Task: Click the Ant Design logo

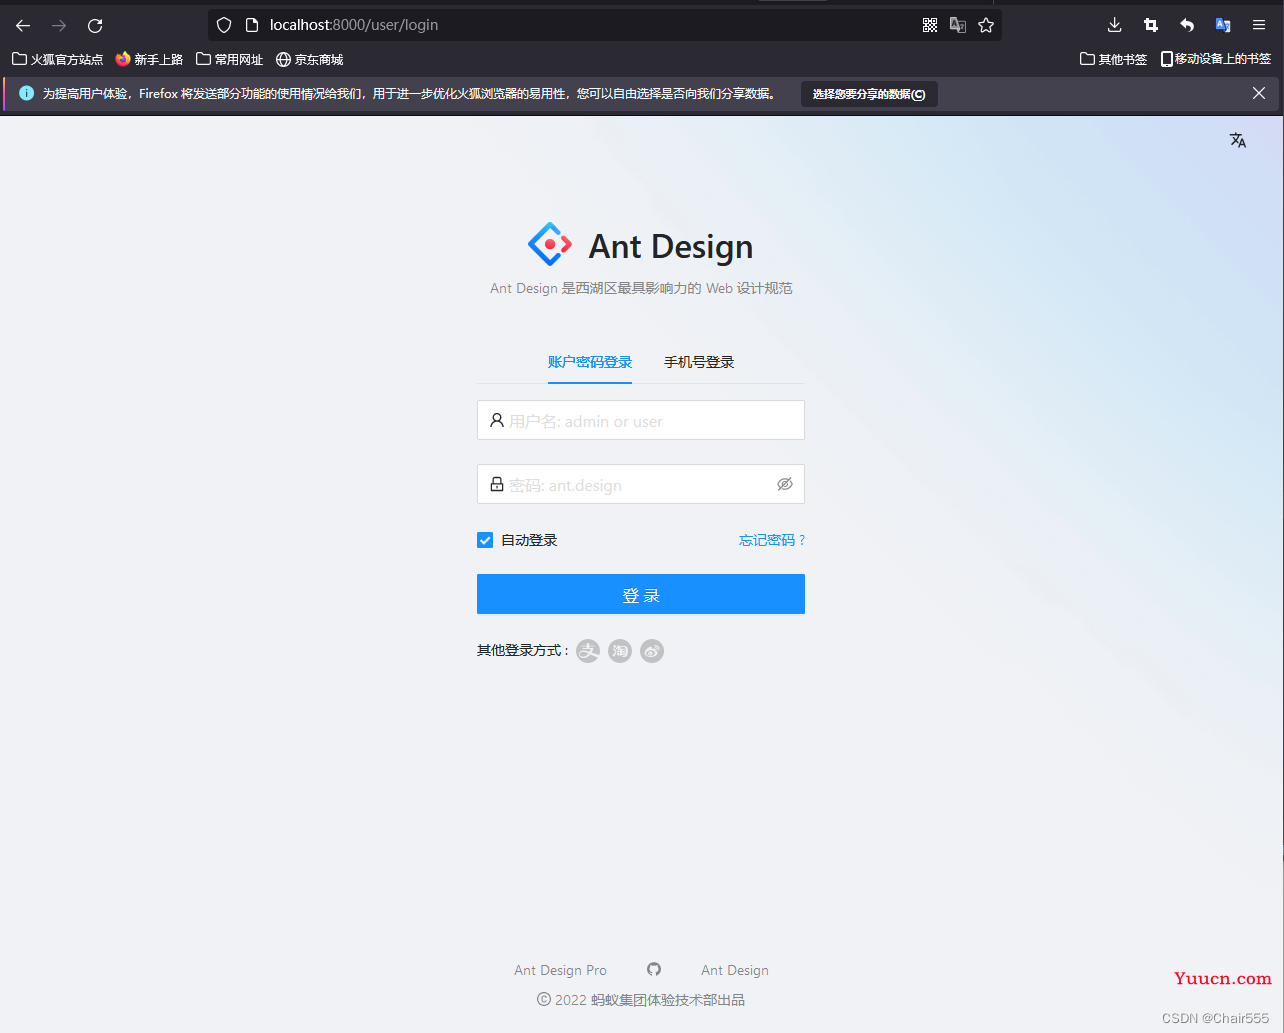Action: point(550,244)
